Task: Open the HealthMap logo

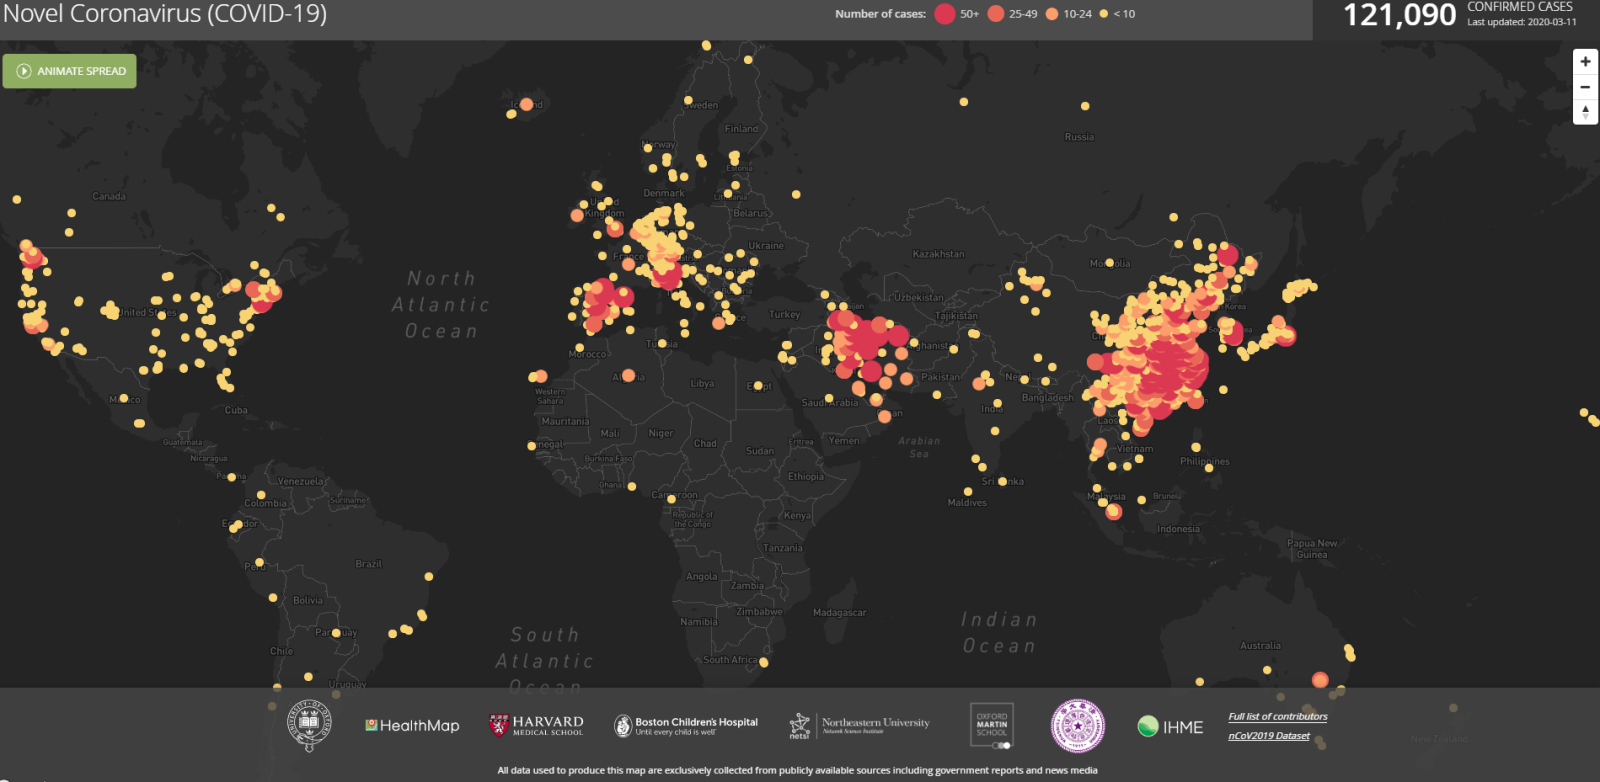Action: (x=412, y=726)
